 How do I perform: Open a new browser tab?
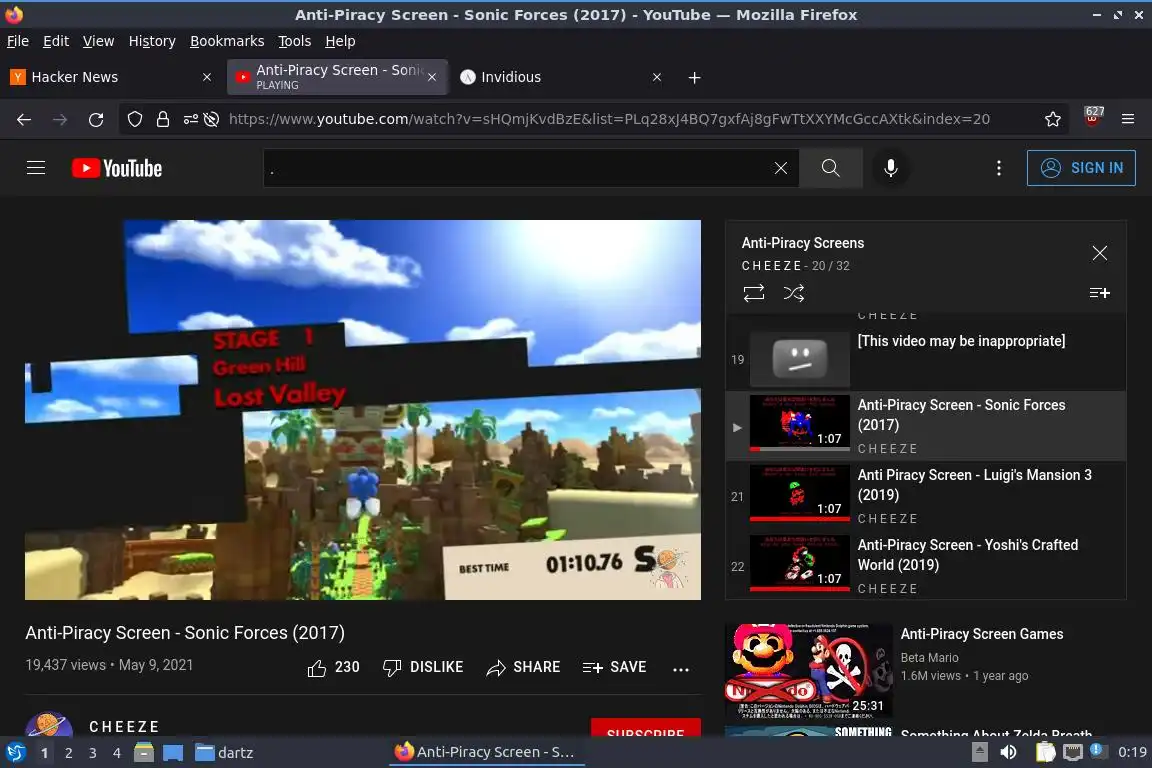click(x=694, y=77)
